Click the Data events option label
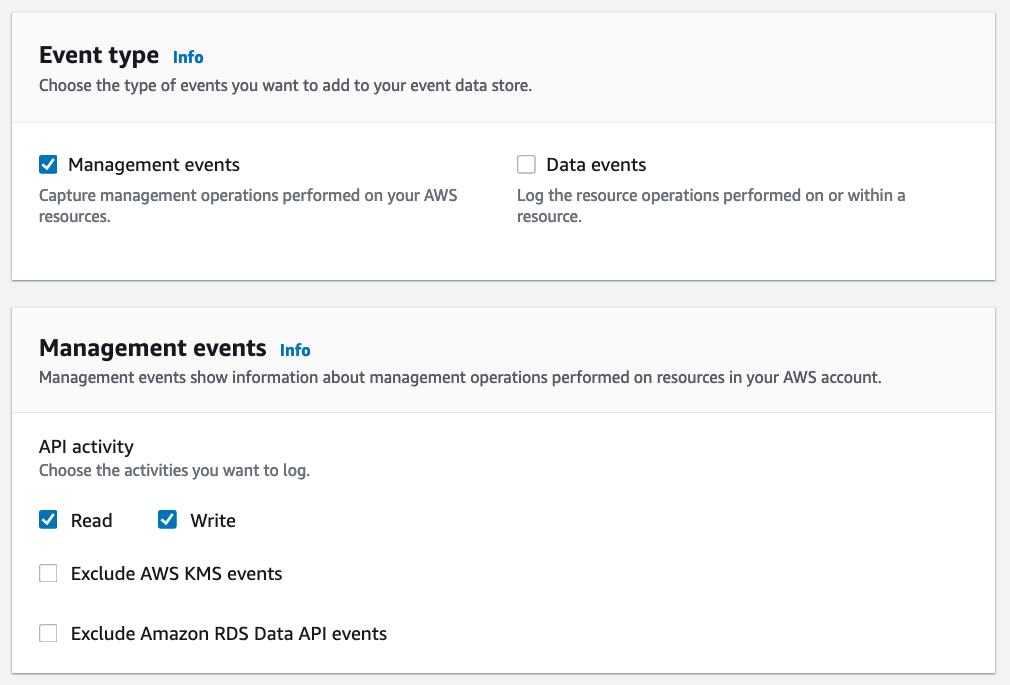This screenshot has width=1010, height=685. pyautogui.click(x=595, y=164)
